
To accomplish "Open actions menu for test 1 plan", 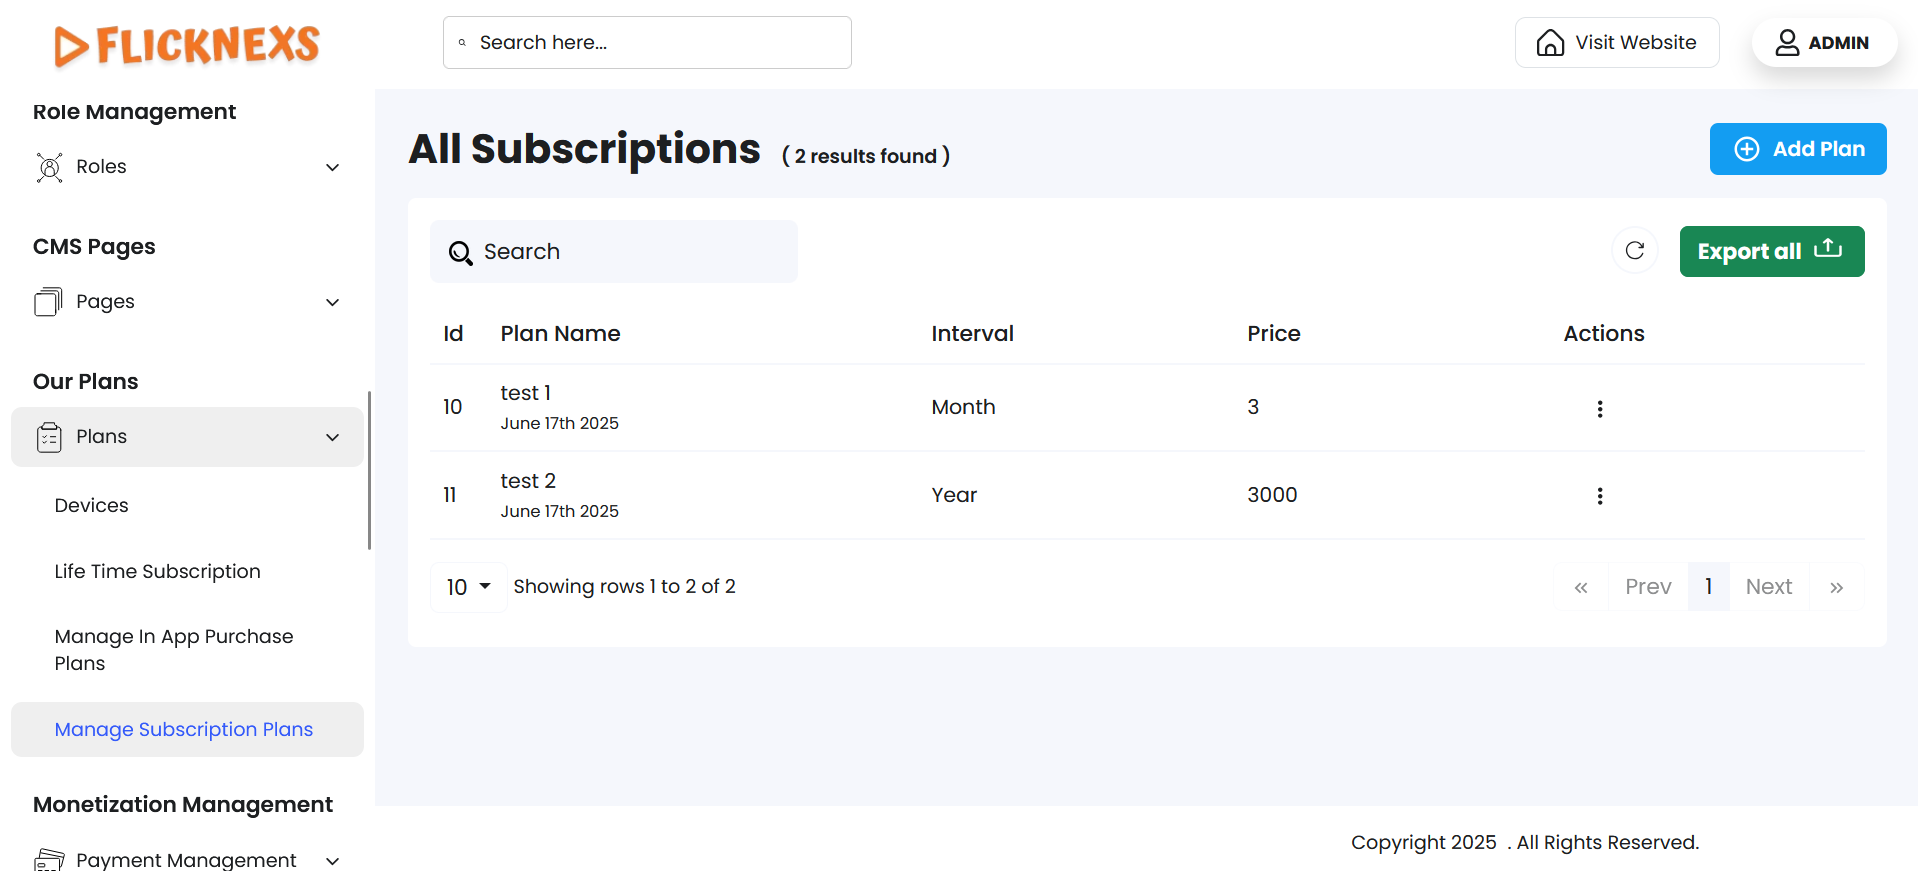I will (1599, 408).
